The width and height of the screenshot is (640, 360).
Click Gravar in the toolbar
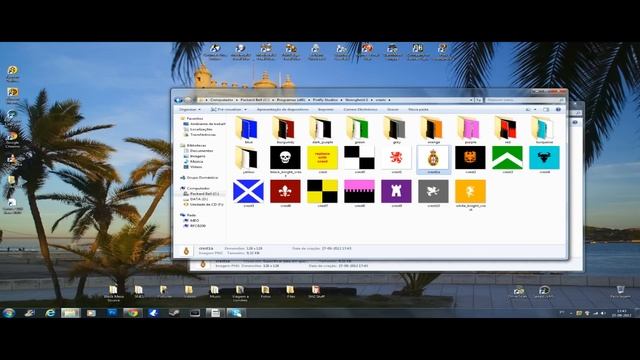pyautogui.click(x=393, y=109)
